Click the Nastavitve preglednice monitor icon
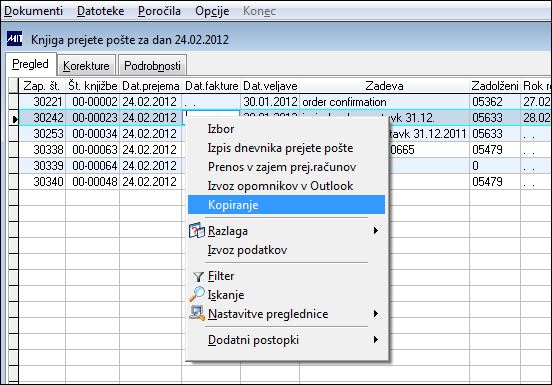Viewport: 552px width, 385px height. tap(196, 313)
